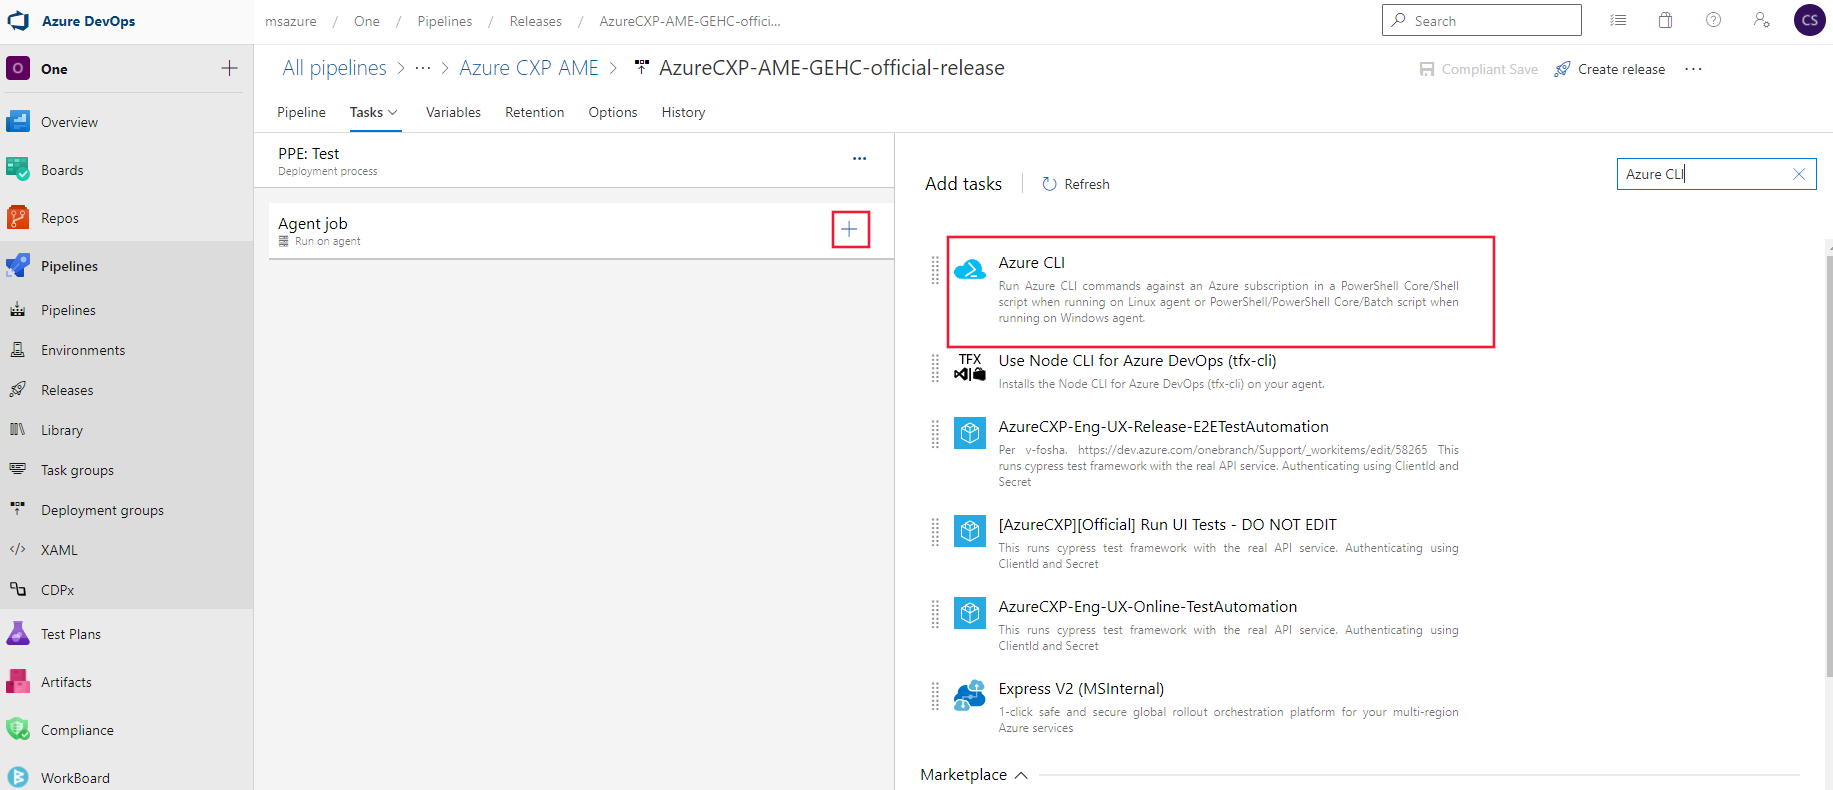Open the Test Plans flask icon
The height and width of the screenshot is (790, 1833).
pos(18,634)
